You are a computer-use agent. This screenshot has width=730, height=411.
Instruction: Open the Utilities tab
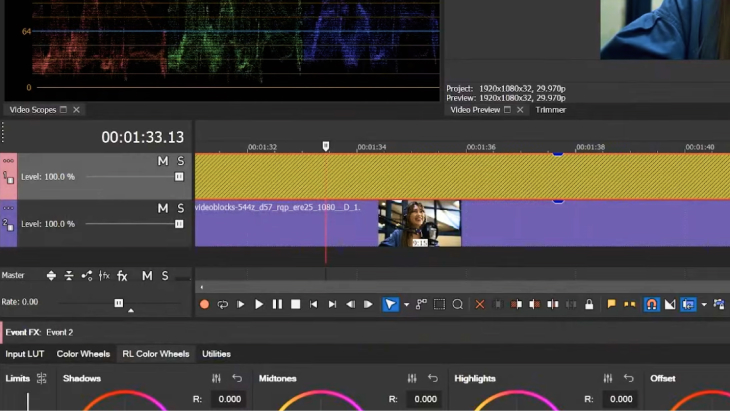click(x=216, y=354)
